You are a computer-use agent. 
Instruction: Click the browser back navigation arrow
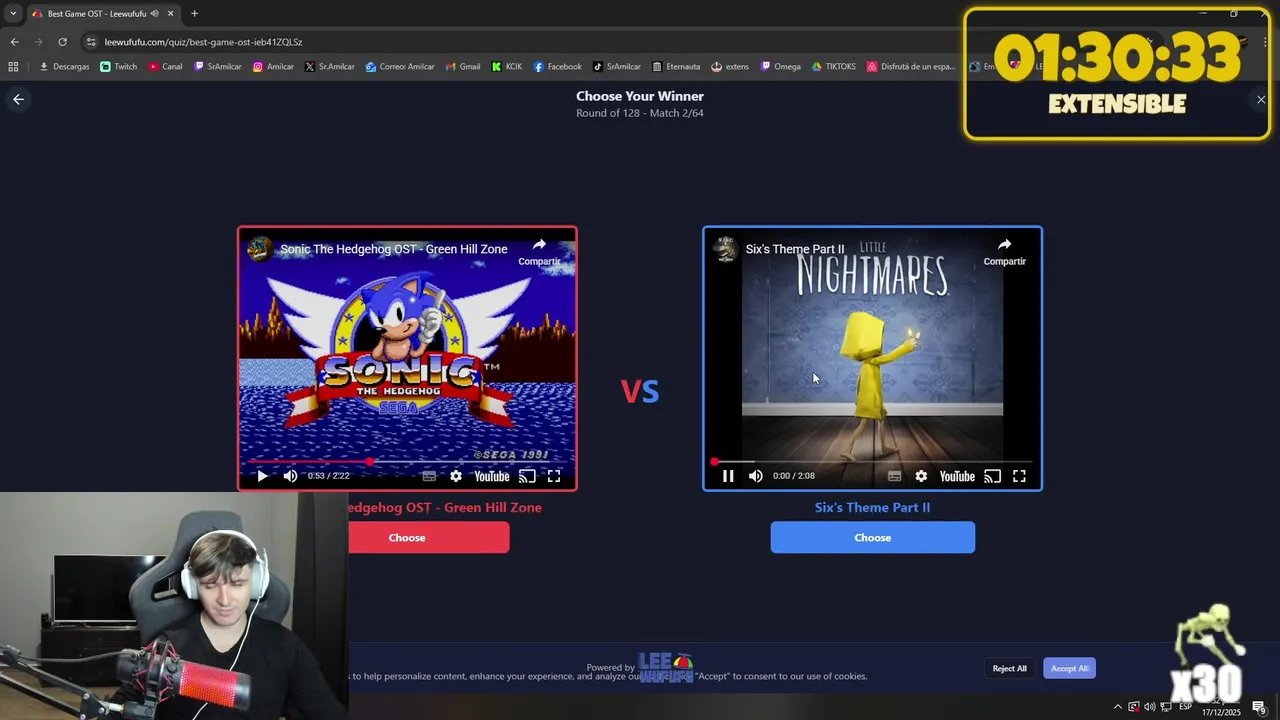pos(14,42)
